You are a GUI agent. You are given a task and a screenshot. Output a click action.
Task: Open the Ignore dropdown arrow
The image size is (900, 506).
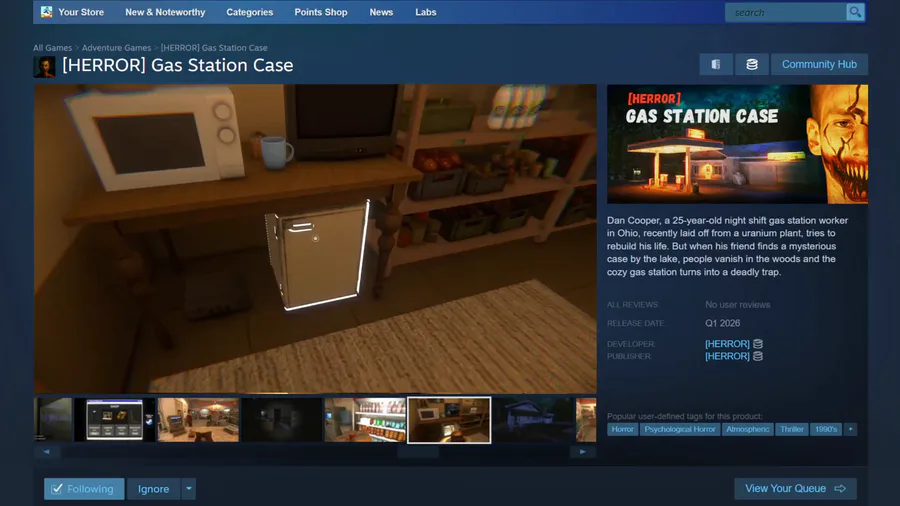[189, 489]
